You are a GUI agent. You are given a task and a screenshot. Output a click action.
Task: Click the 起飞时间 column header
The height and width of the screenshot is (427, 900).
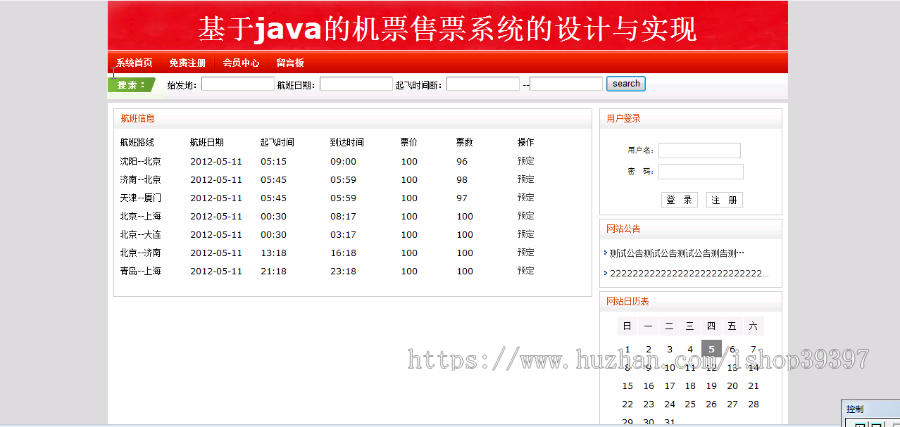point(277,142)
